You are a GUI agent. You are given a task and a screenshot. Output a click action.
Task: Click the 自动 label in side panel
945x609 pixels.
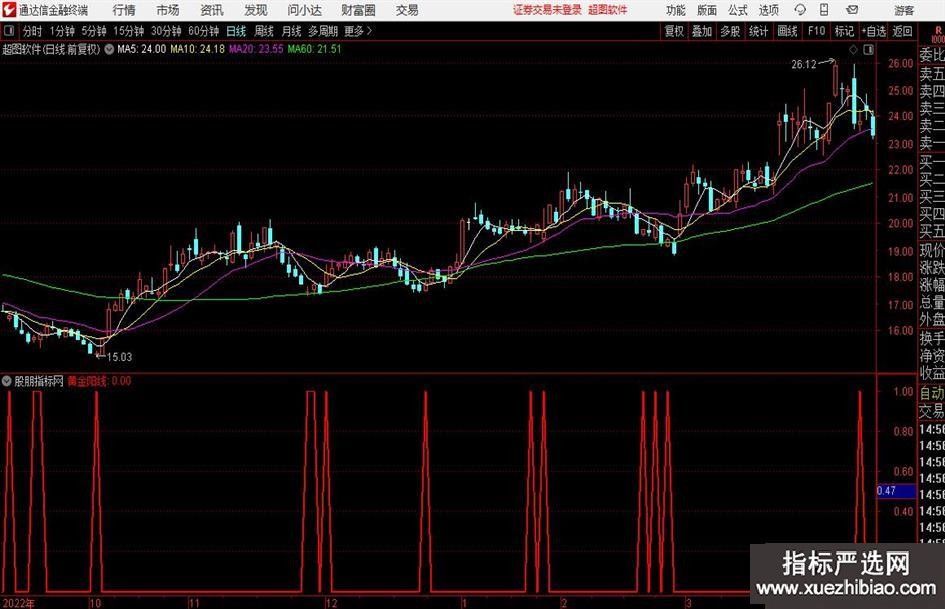[x=932, y=393]
